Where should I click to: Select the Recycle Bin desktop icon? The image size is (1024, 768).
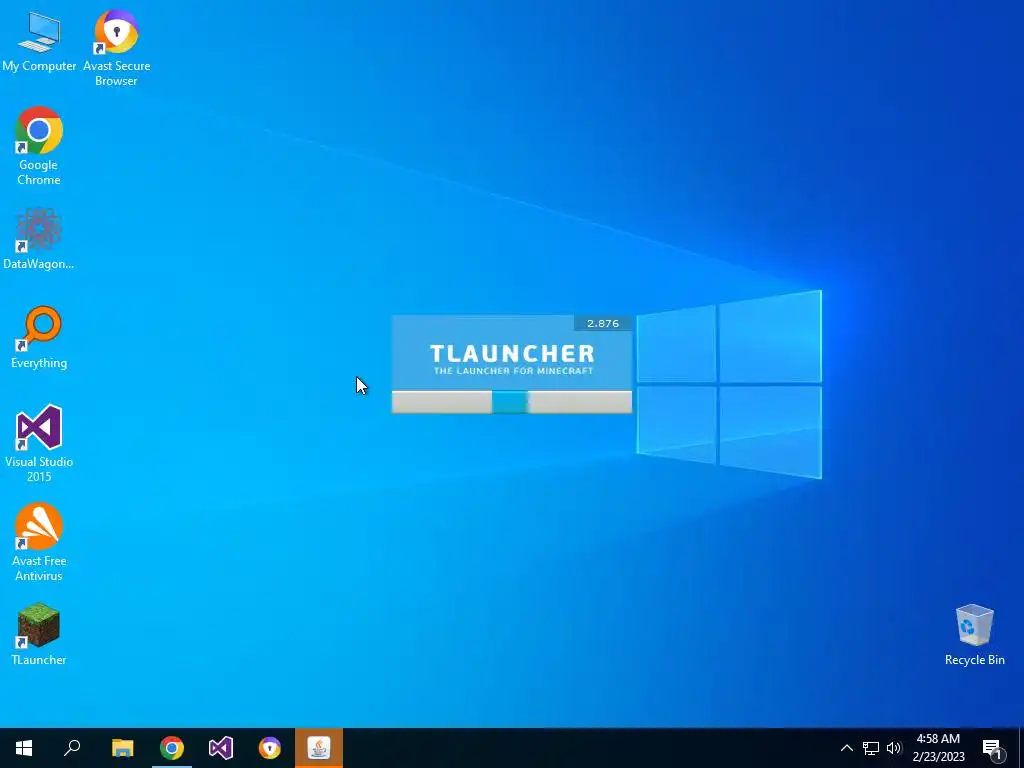pyautogui.click(x=974, y=635)
